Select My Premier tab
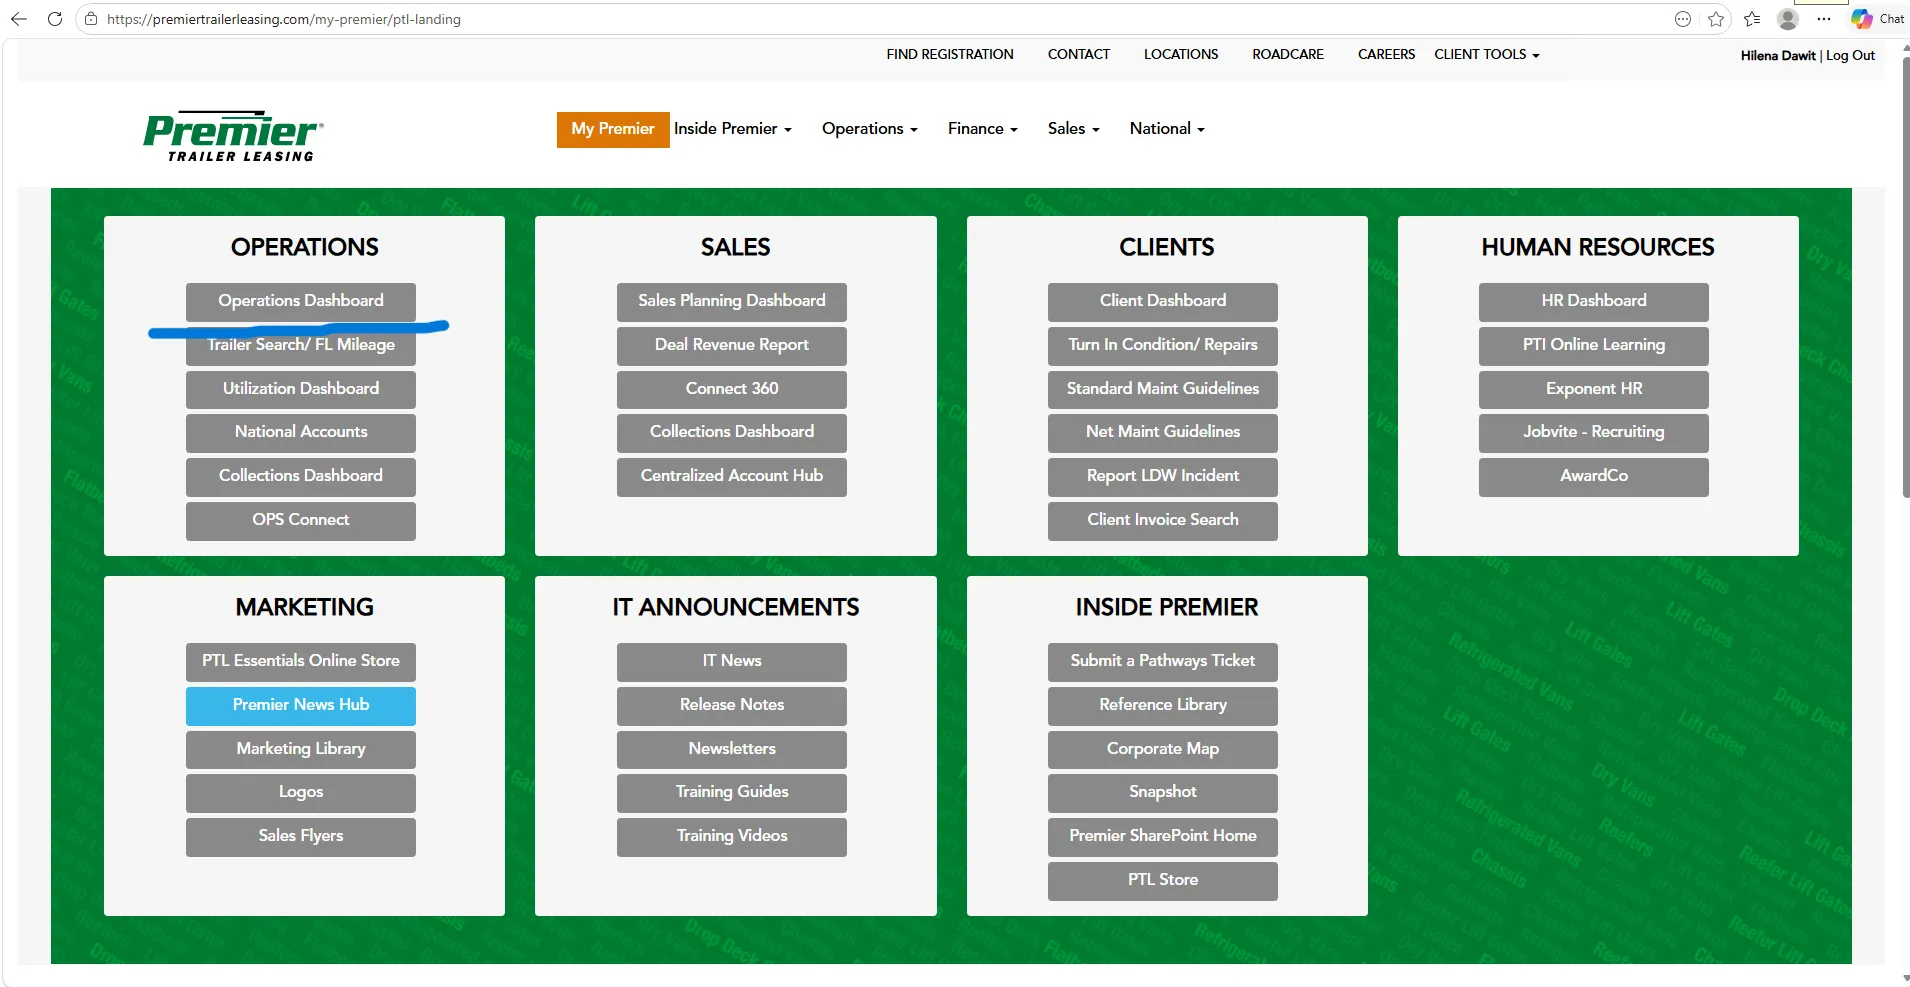This screenshot has height=987, width=1910. pyautogui.click(x=613, y=129)
